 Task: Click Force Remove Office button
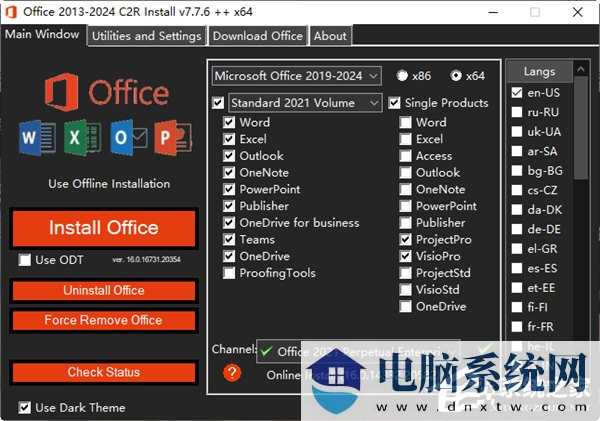pyautogui.click(x=104, y=320)
